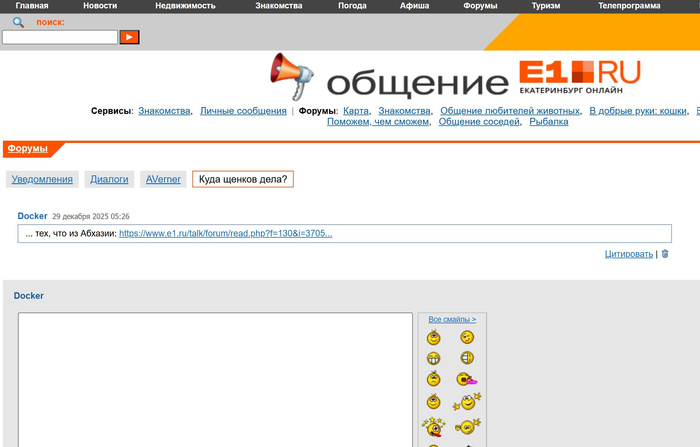This screenshot has width=700, height=447.
Task: Insert the winking smiley
Action: (x=466, y=337)
